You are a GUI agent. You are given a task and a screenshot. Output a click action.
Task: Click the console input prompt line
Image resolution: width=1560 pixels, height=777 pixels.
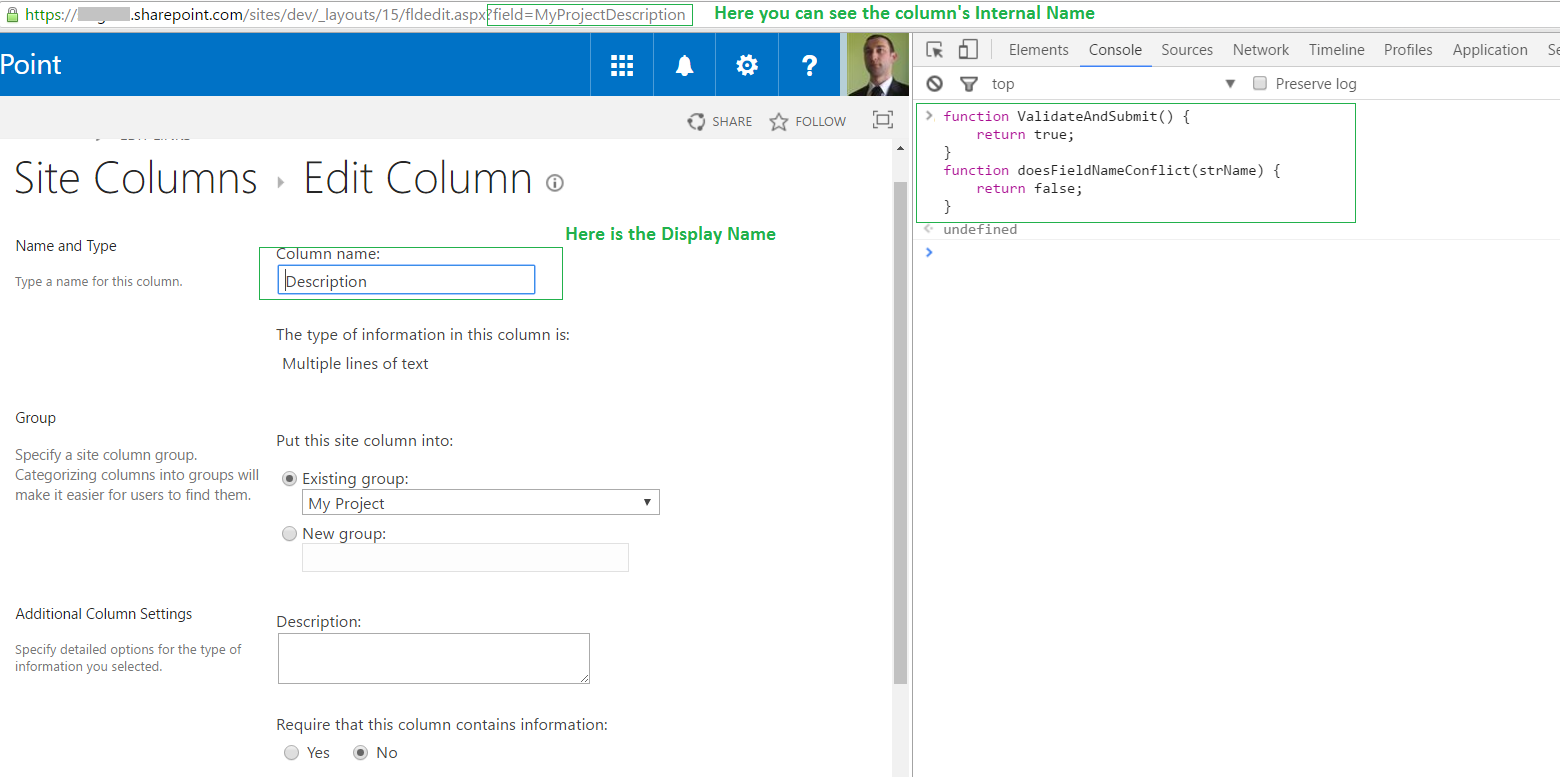click(x=1238, y=252)
